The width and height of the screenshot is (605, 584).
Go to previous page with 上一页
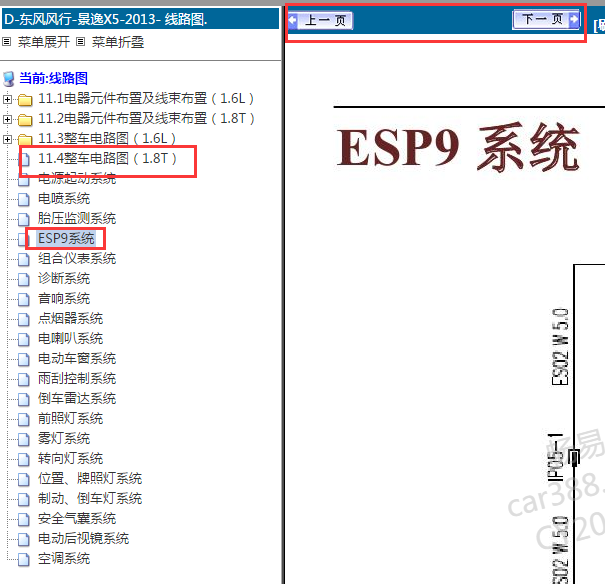coord(320,20)
